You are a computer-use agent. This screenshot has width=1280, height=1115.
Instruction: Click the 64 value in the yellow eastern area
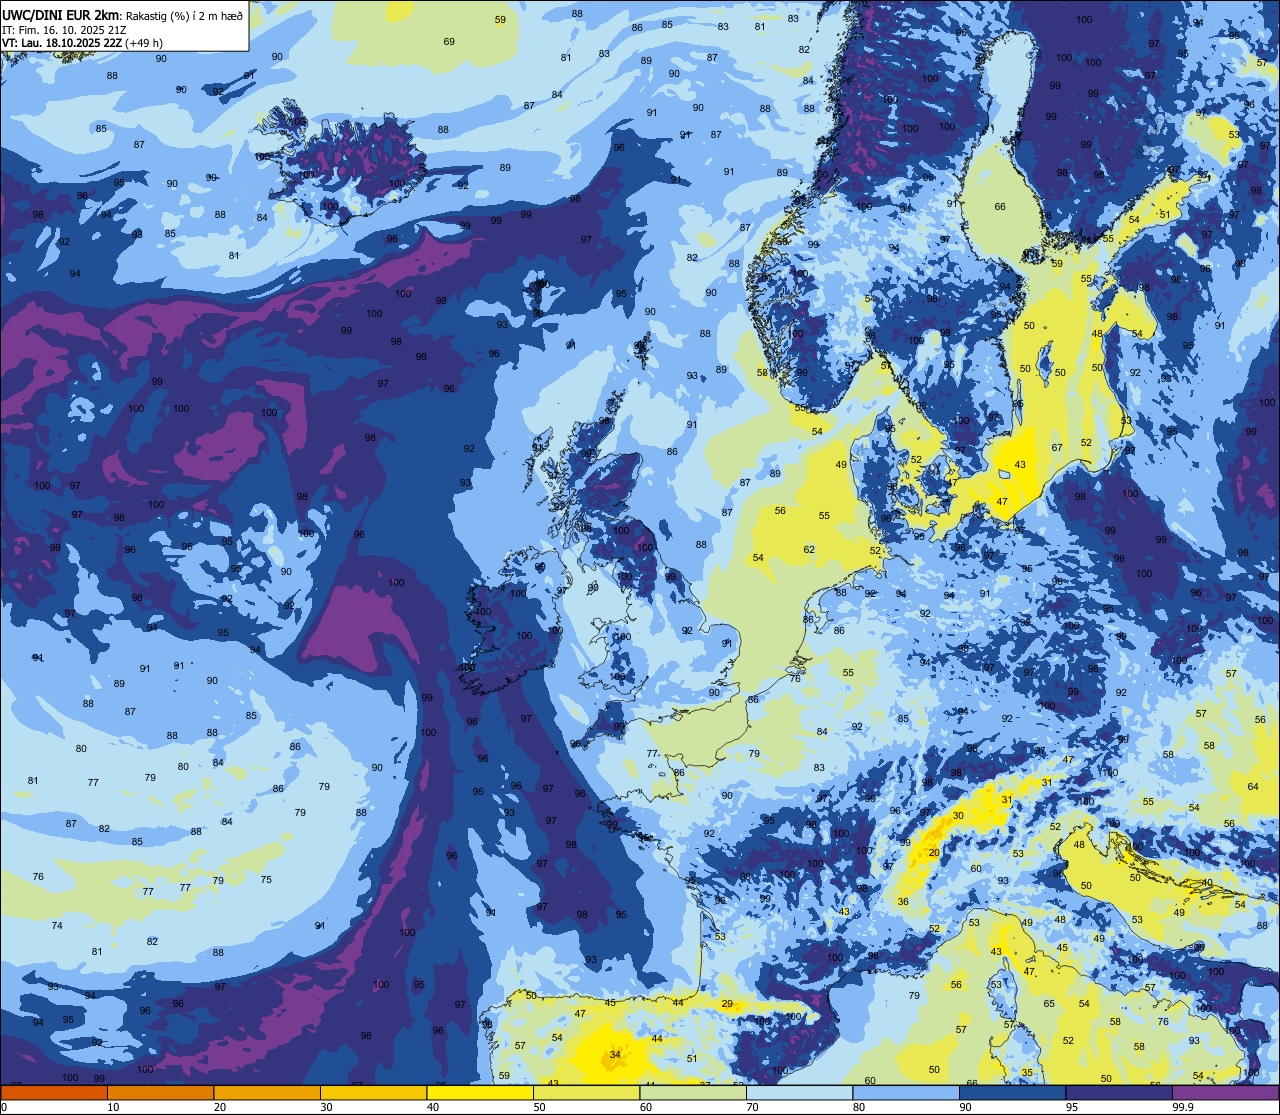[x=1253, y=786]
